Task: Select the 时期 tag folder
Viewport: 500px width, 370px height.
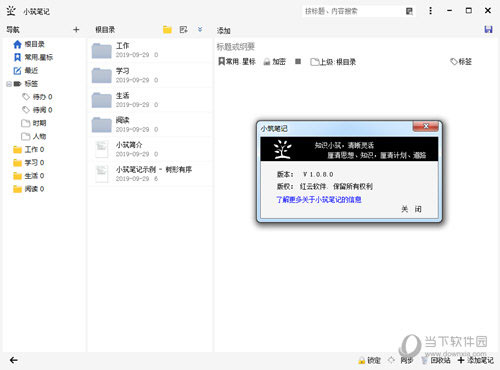Action: pos(34,123)
